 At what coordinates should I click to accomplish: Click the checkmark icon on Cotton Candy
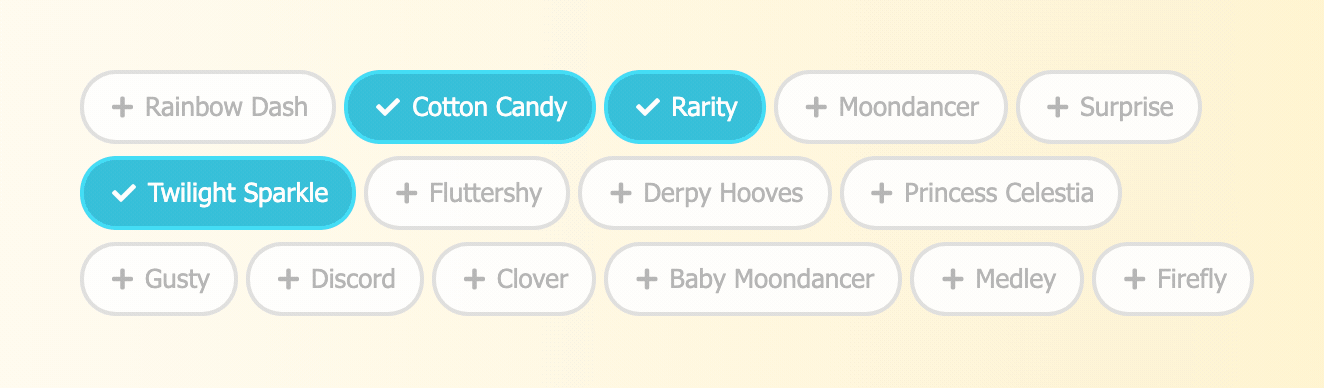tap(388, 107)
